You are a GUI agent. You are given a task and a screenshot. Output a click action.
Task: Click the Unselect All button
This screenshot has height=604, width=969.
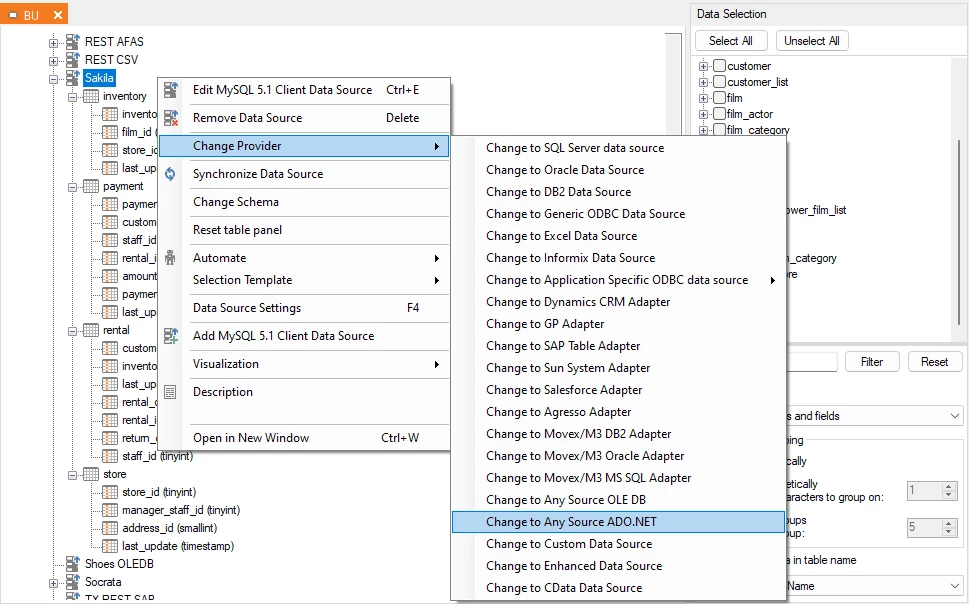pyautogui.click(x=812, y=41)
